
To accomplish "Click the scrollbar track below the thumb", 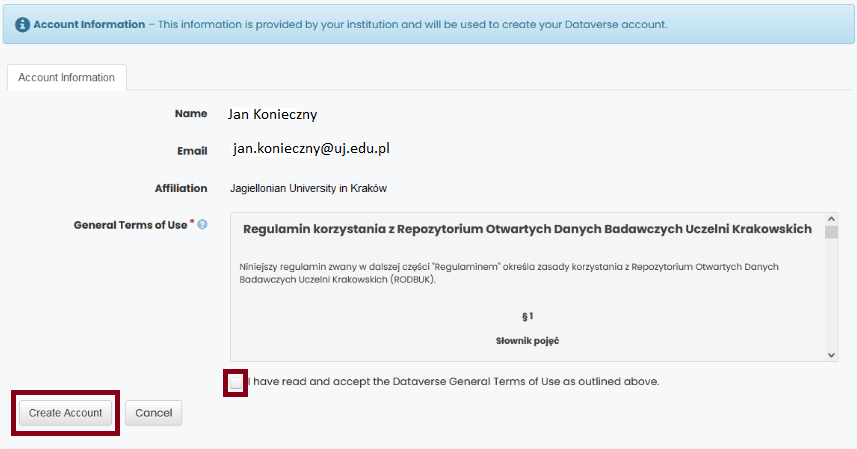I will click(x=831, y=295).
